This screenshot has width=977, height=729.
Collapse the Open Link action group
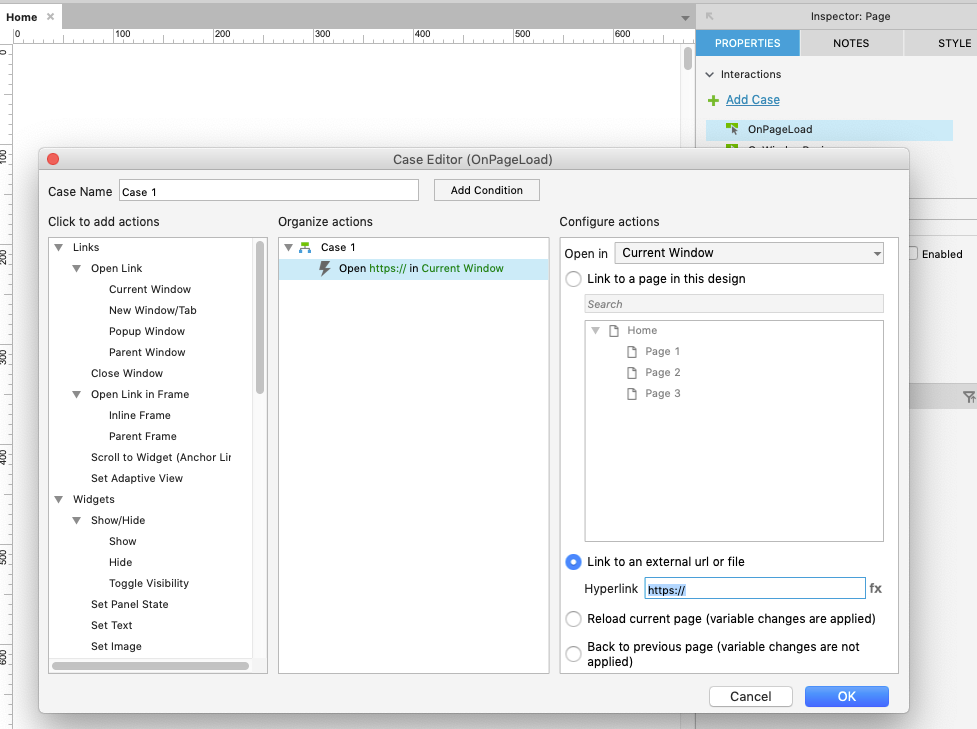pos(77,268)
